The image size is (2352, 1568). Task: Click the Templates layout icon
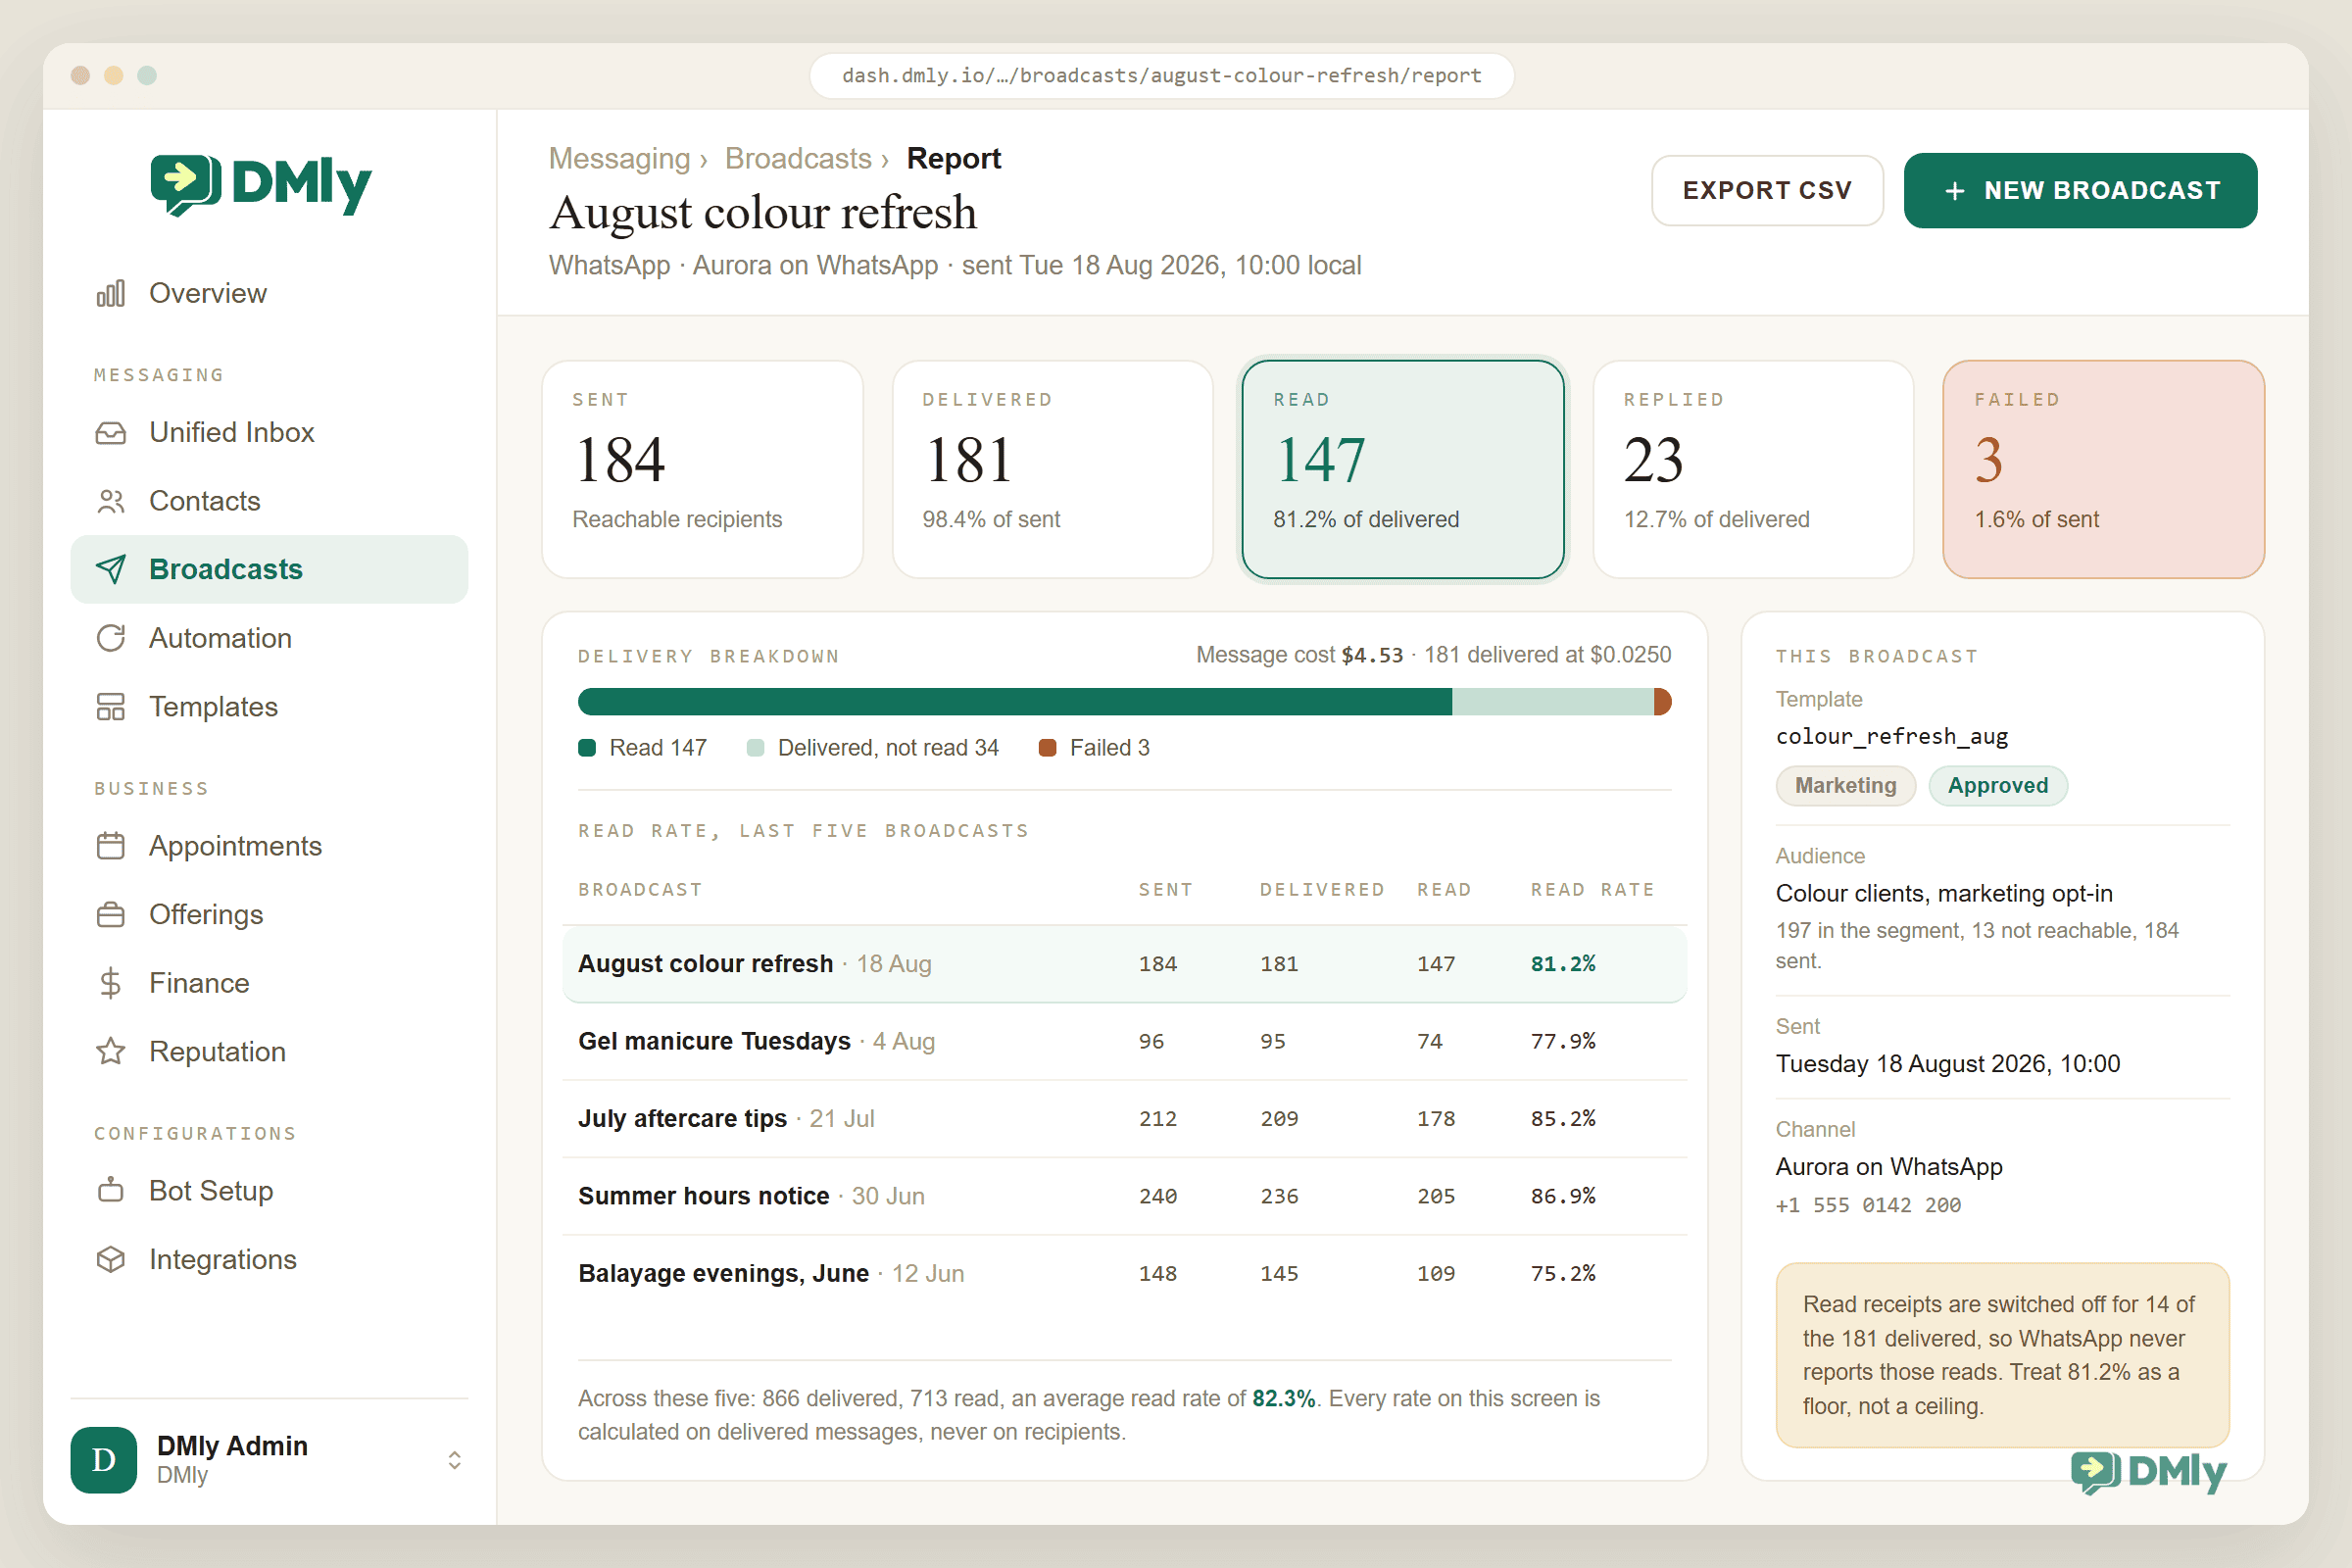(111, 707)
